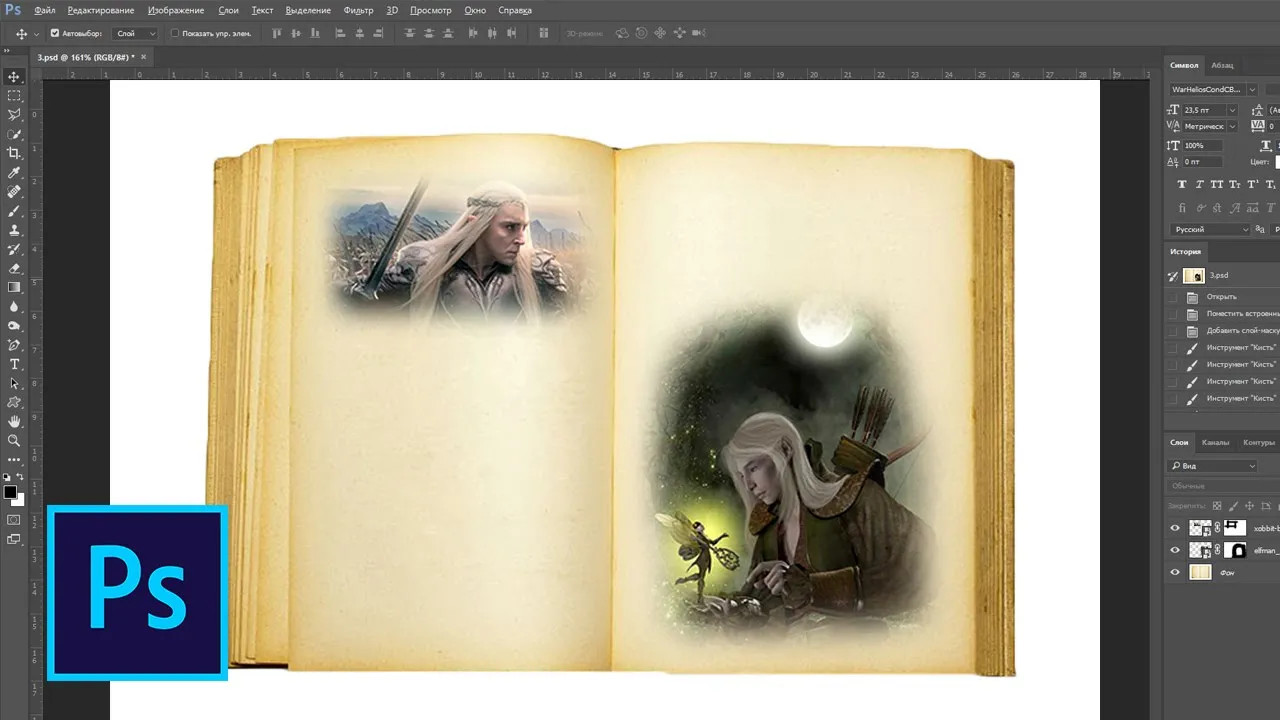1280x720 pixels.
Task: Click the All Caps text style icon
Action: click(1217, 185)
